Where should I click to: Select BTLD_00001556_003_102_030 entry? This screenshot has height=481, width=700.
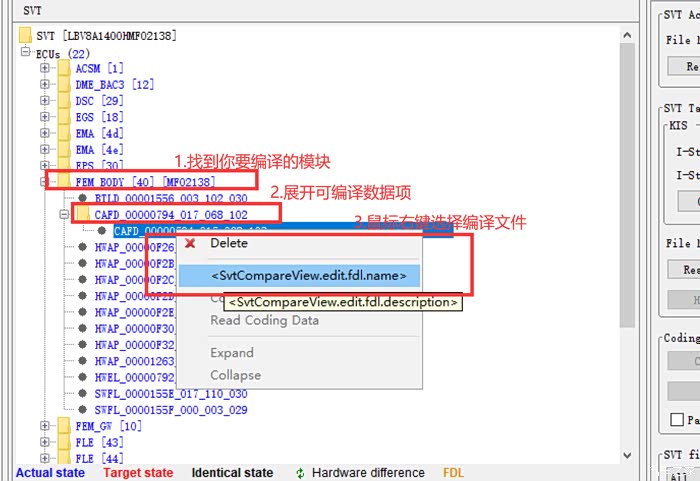pyautogui.click(x=171, y=198)
